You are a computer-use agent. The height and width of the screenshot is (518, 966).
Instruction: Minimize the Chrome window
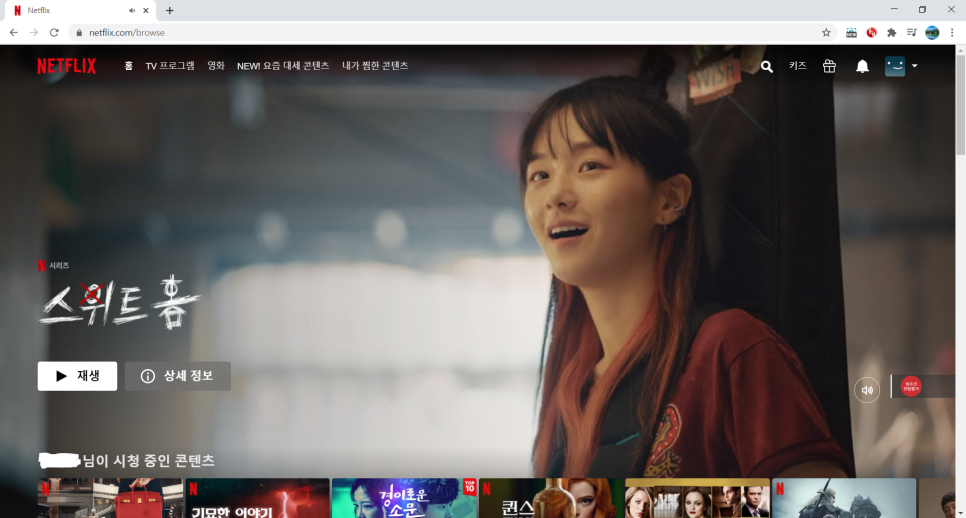(894, 9)
